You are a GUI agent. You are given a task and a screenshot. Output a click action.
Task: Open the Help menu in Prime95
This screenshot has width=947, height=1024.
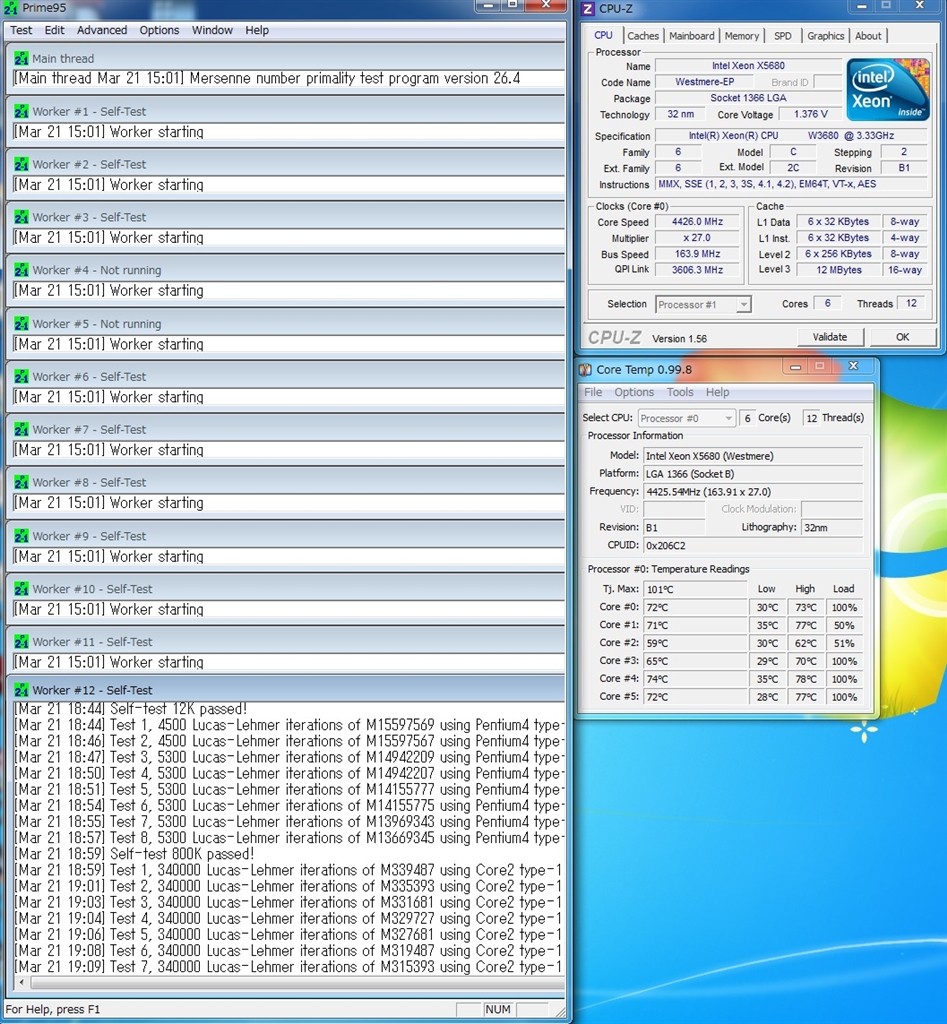(x=257, y=30)
